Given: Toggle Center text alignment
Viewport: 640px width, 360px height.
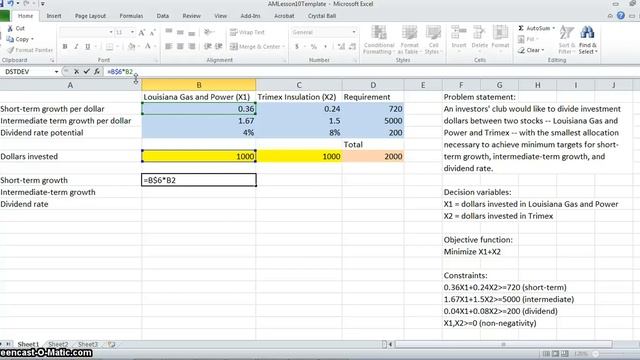Looking at the screenshot, I should (180, 47).
